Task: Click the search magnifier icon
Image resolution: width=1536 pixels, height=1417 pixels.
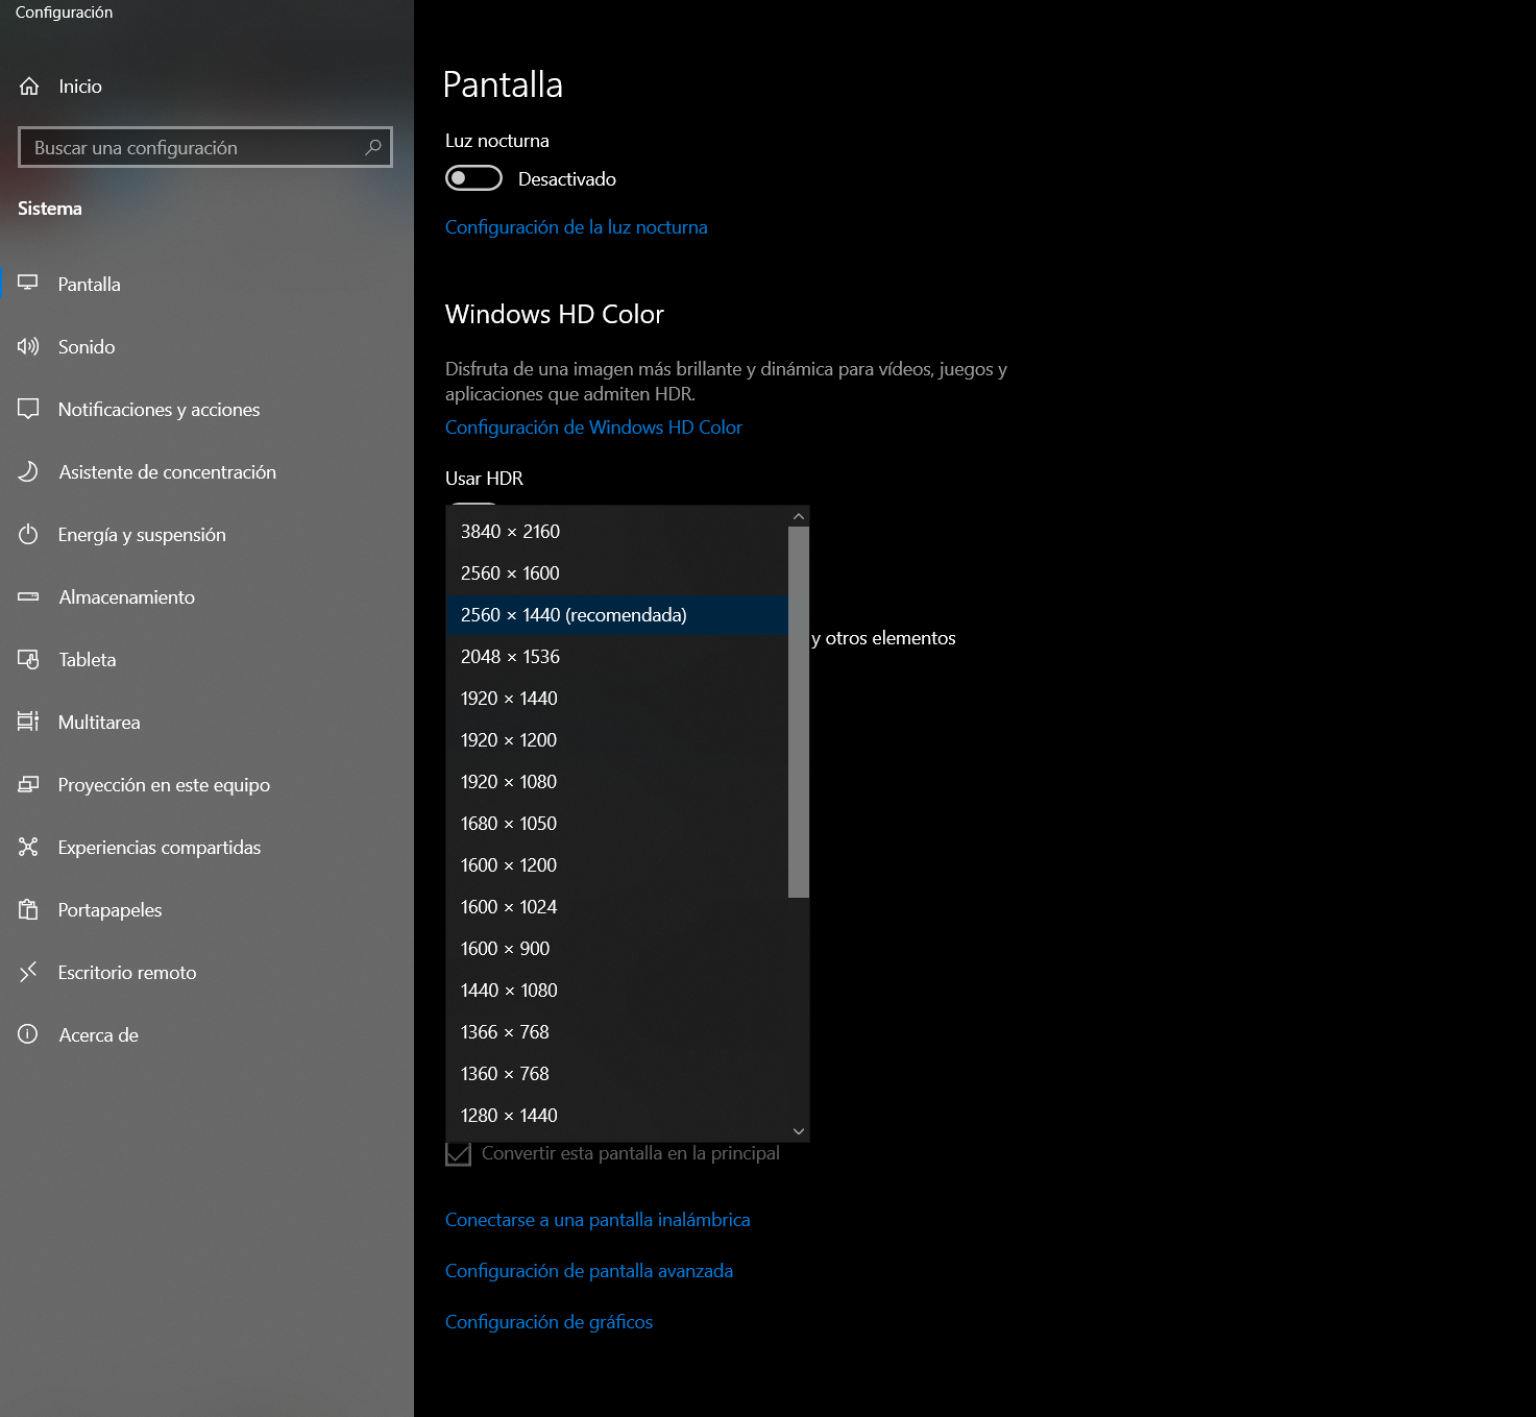Action: [373, 147]
